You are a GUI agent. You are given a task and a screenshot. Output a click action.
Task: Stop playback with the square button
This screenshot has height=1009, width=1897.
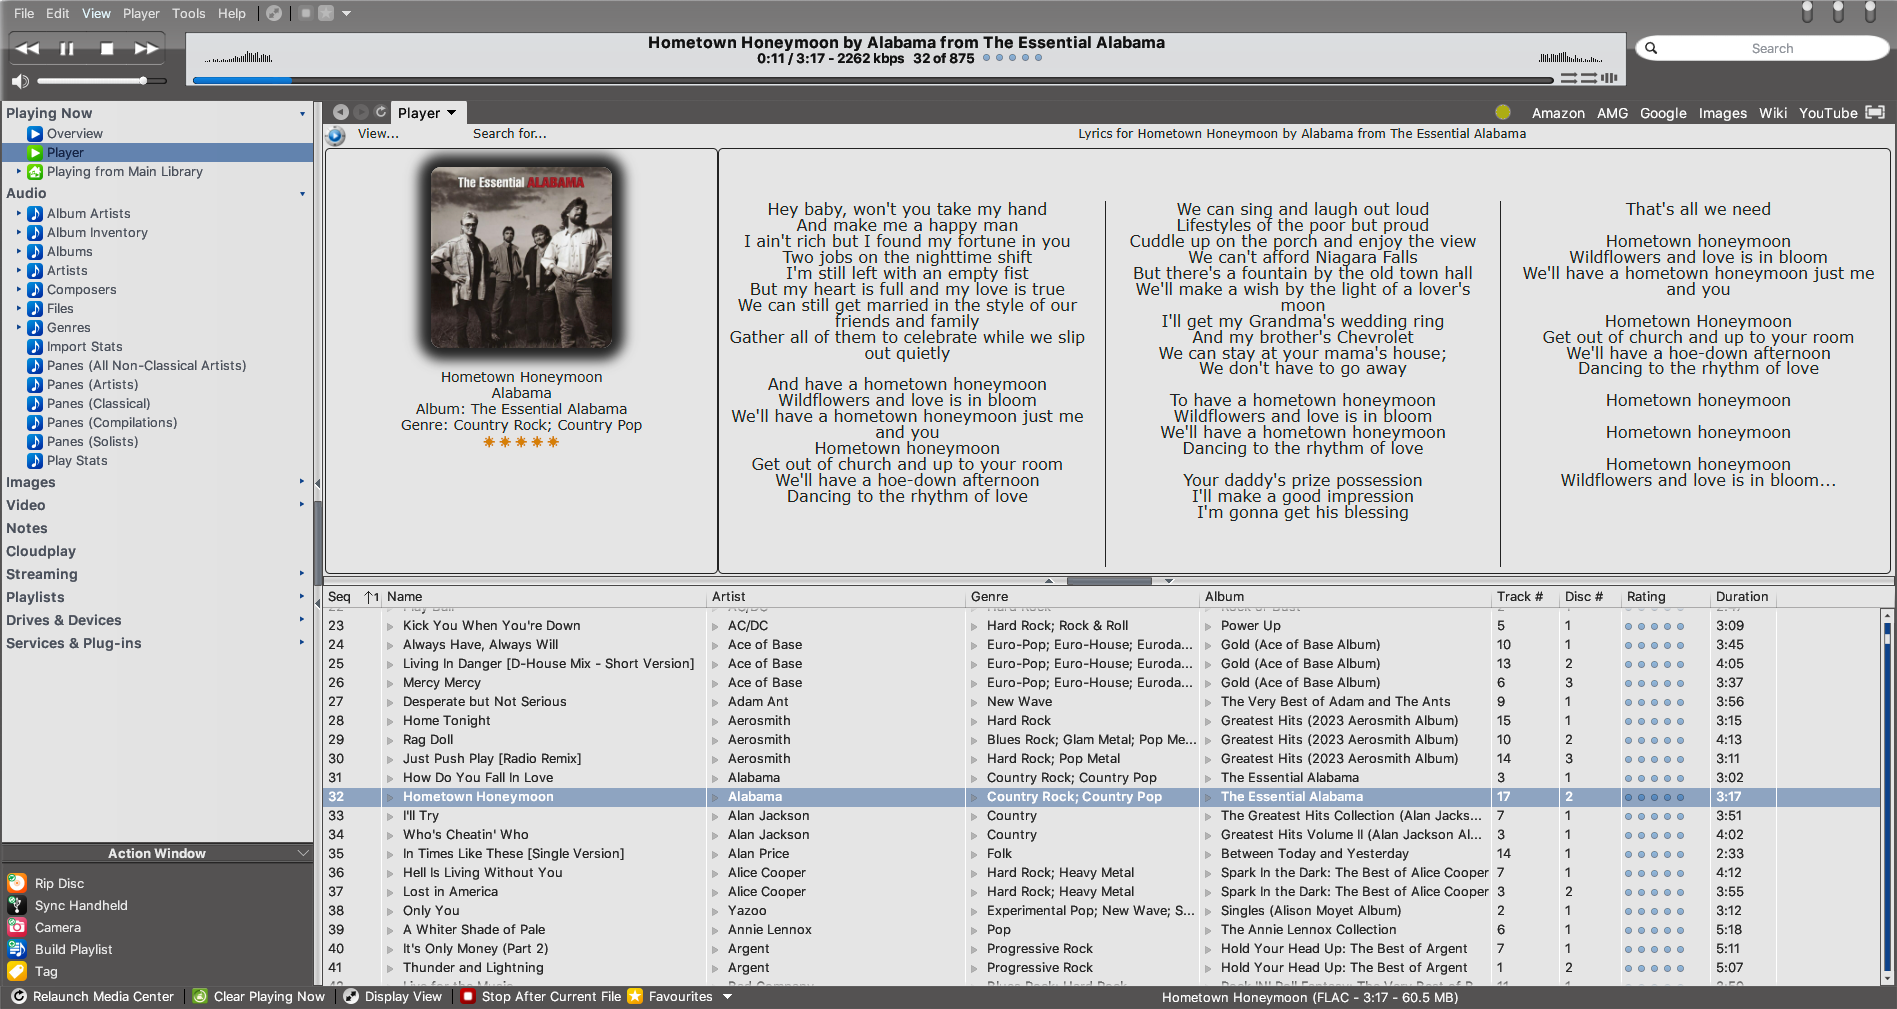coord(107,48)
